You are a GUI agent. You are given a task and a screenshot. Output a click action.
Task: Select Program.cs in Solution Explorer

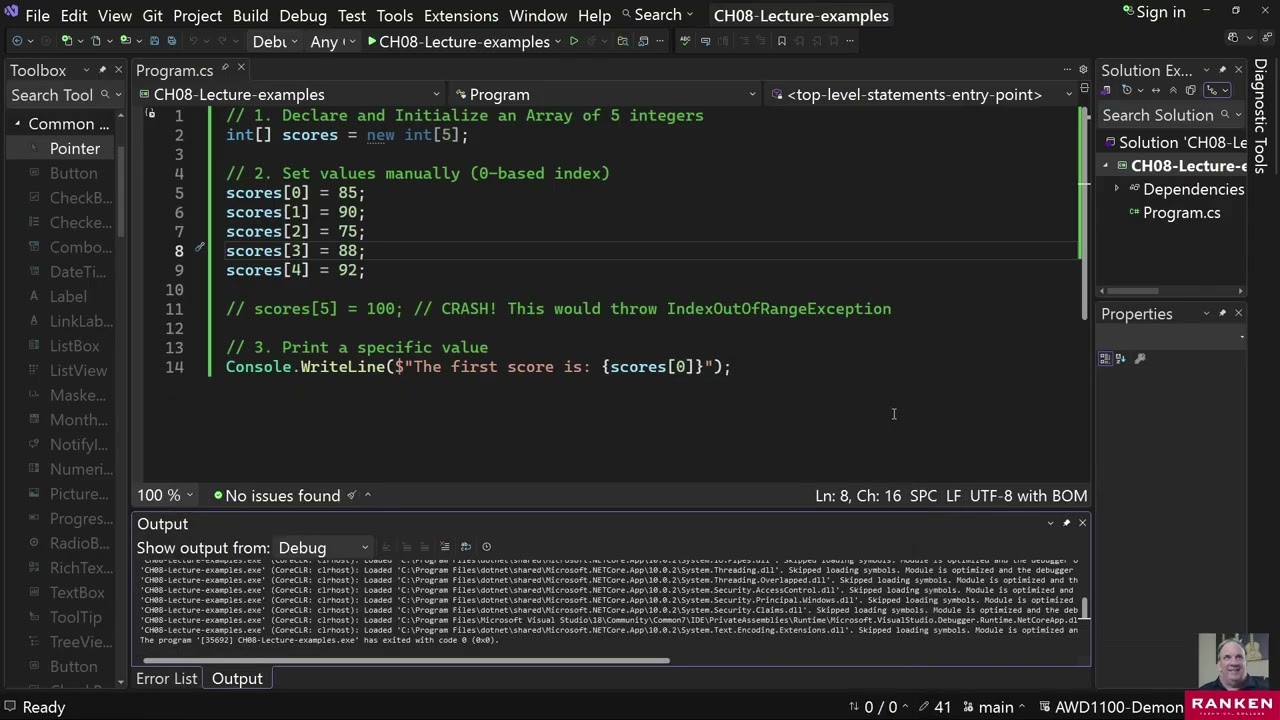[x=1181, y=213]
